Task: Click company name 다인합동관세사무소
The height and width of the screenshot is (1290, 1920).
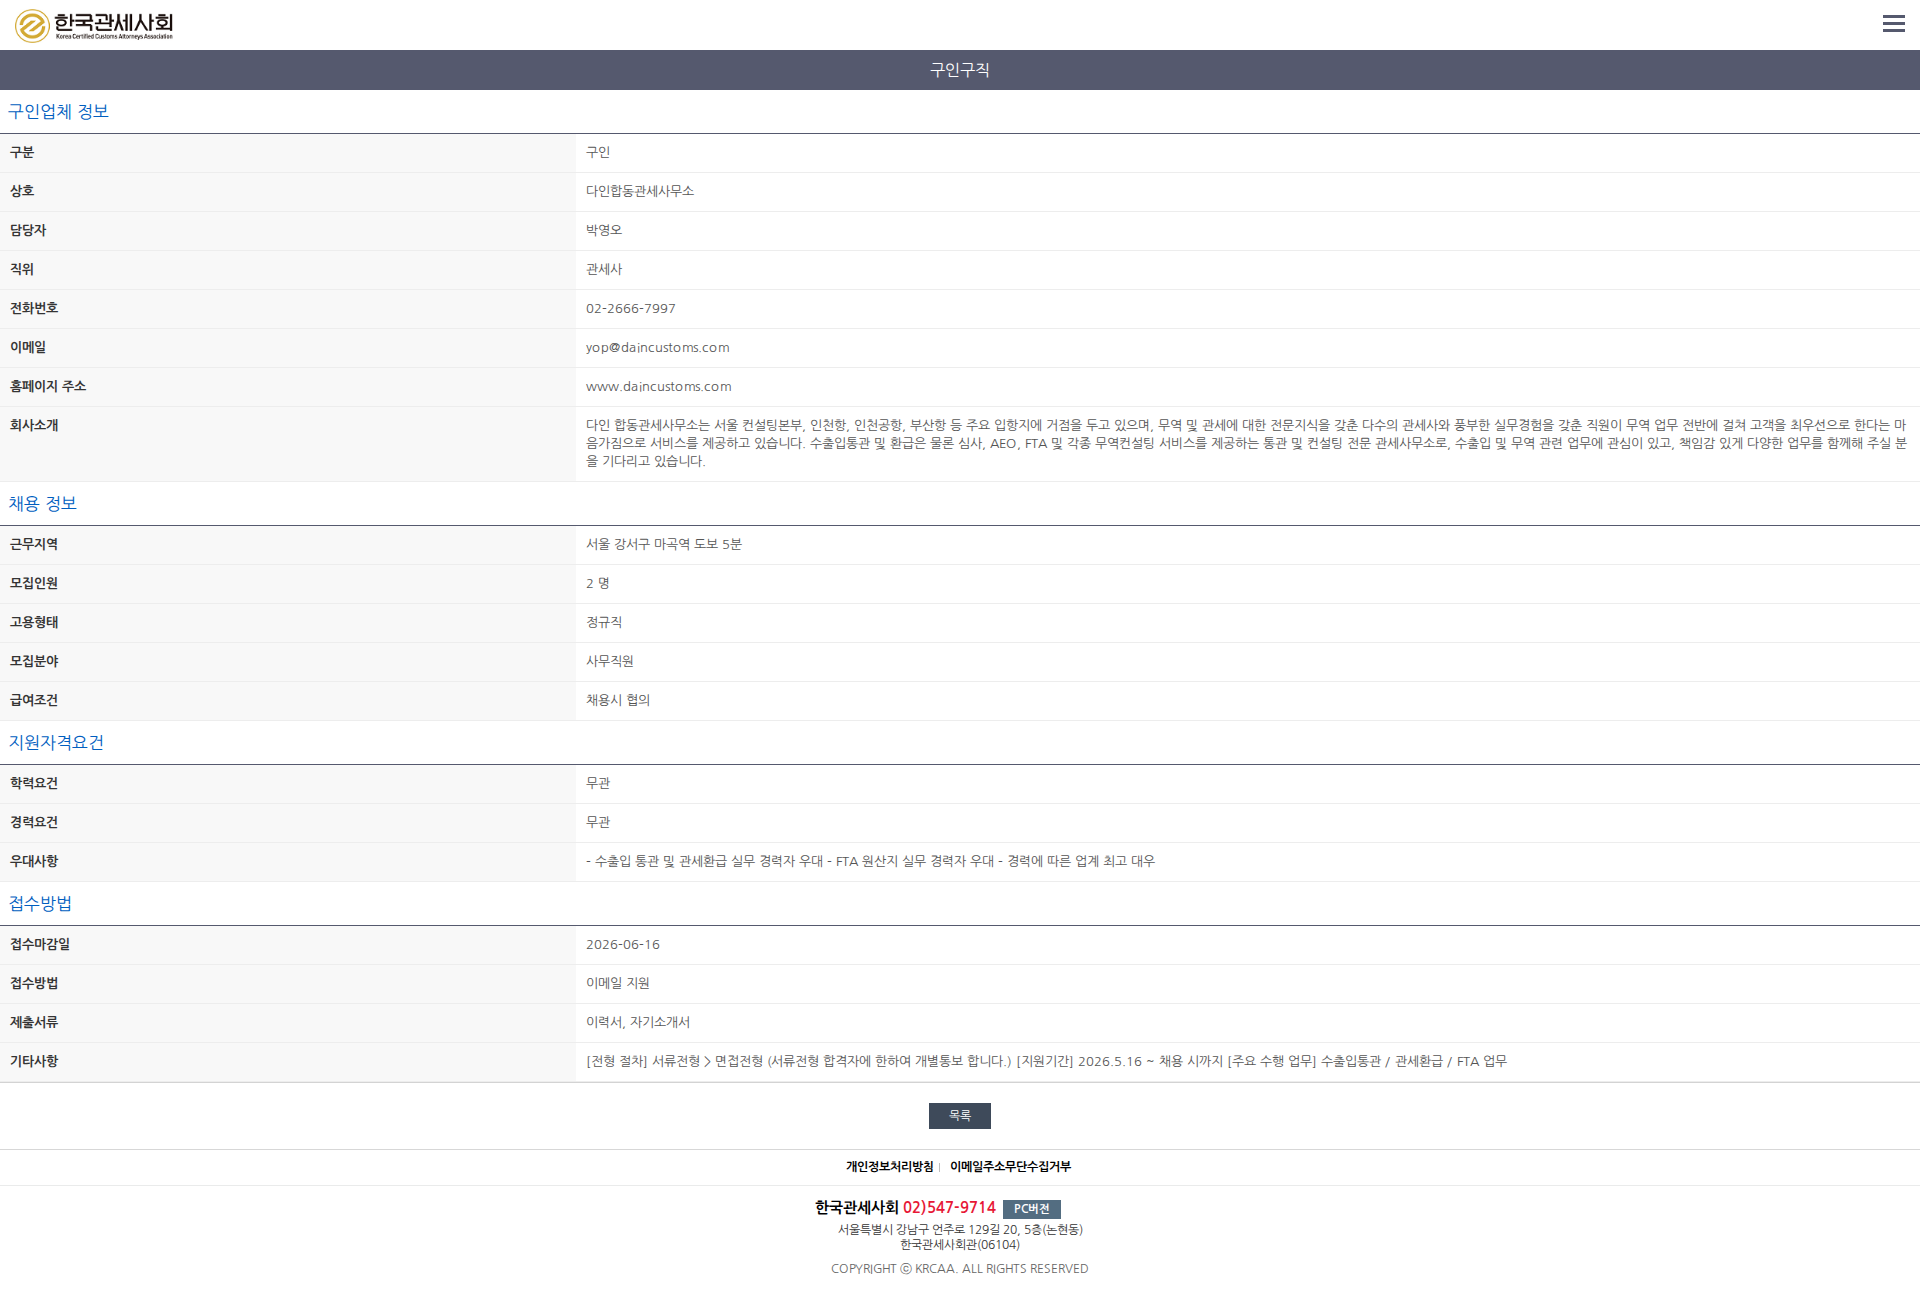Action: [x=639, y=191]
